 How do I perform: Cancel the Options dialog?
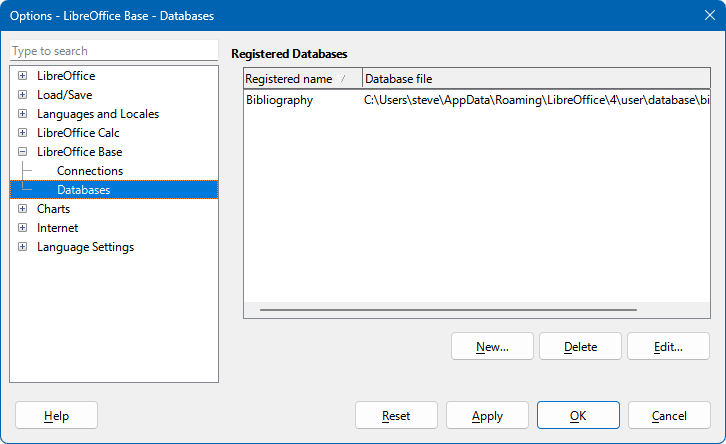point(669,415)
